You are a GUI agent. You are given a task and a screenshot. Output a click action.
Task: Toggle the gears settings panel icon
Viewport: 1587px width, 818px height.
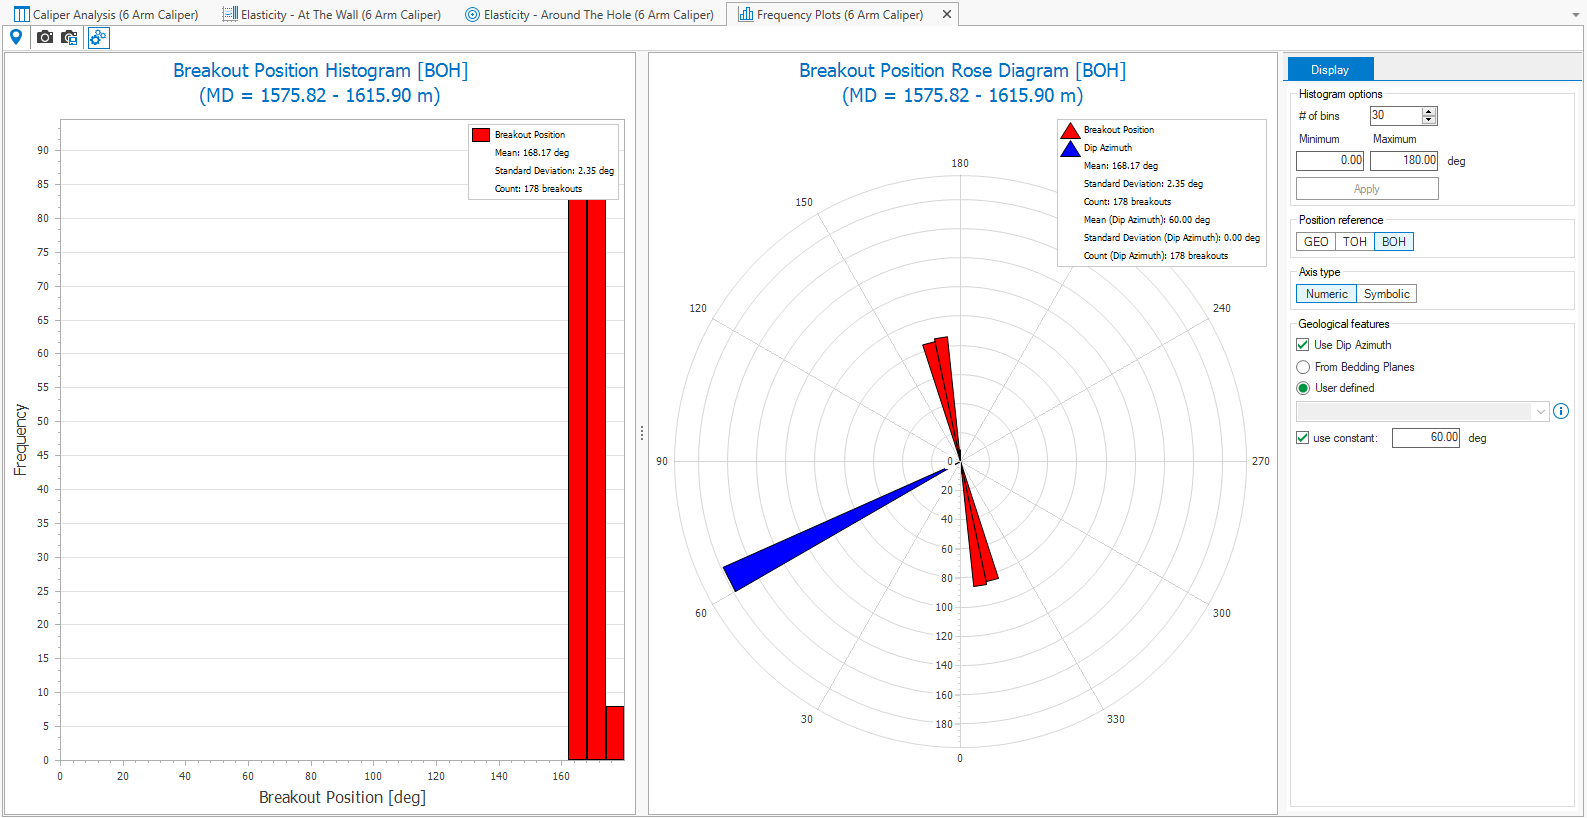click(98, 38)
